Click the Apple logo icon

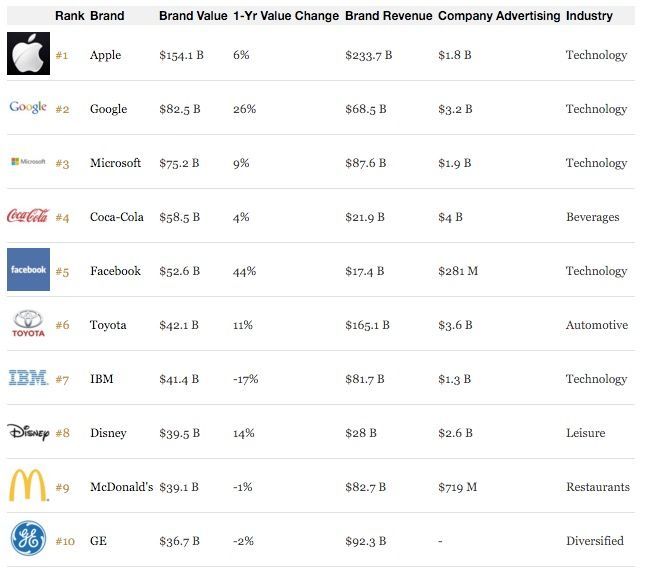28,53
